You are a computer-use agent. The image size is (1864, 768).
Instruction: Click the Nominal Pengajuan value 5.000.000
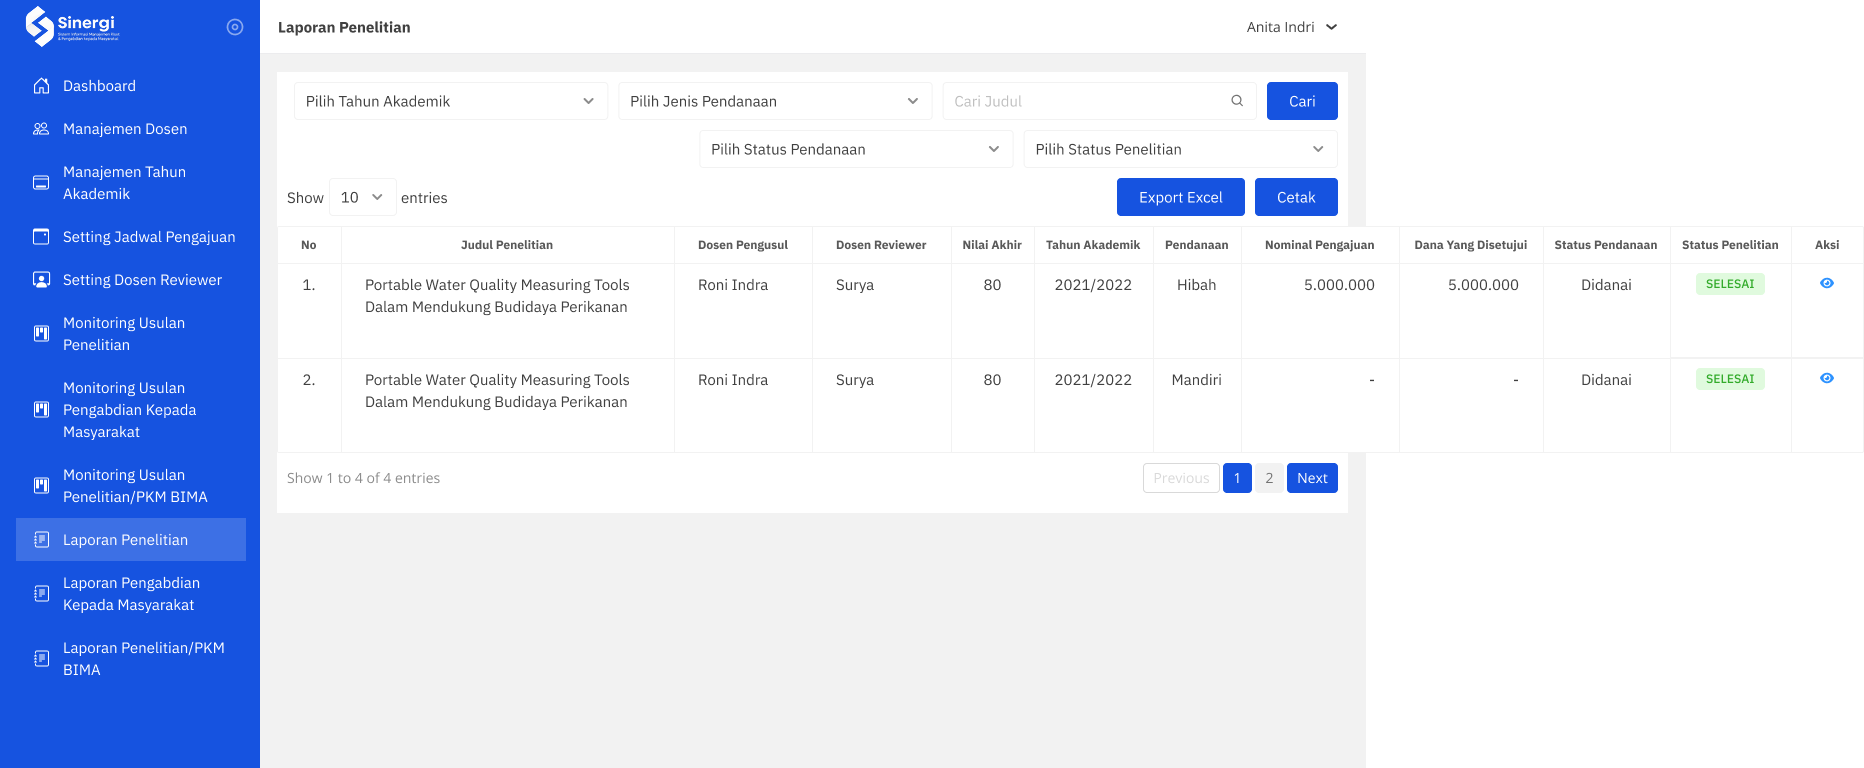click(1339, 285)
